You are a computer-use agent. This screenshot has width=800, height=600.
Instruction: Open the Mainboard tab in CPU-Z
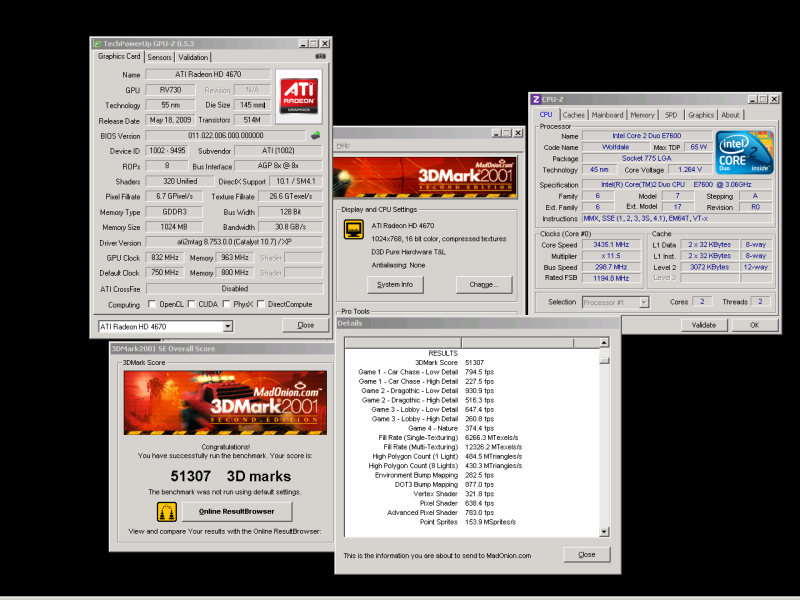[x=607, y=115]
